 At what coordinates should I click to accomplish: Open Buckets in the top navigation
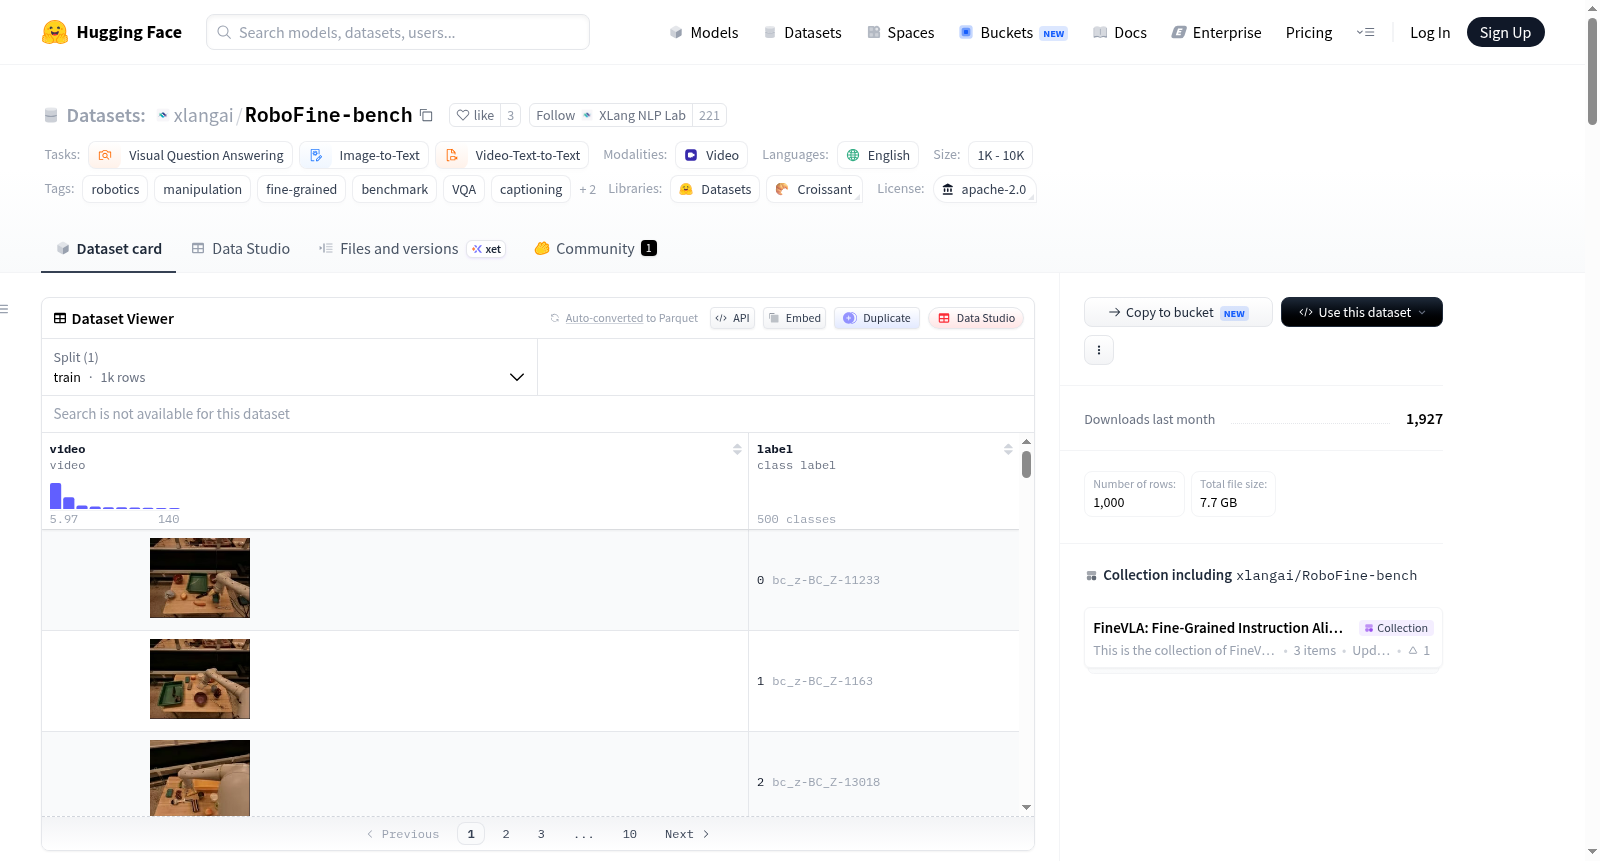pos(1013,32)
